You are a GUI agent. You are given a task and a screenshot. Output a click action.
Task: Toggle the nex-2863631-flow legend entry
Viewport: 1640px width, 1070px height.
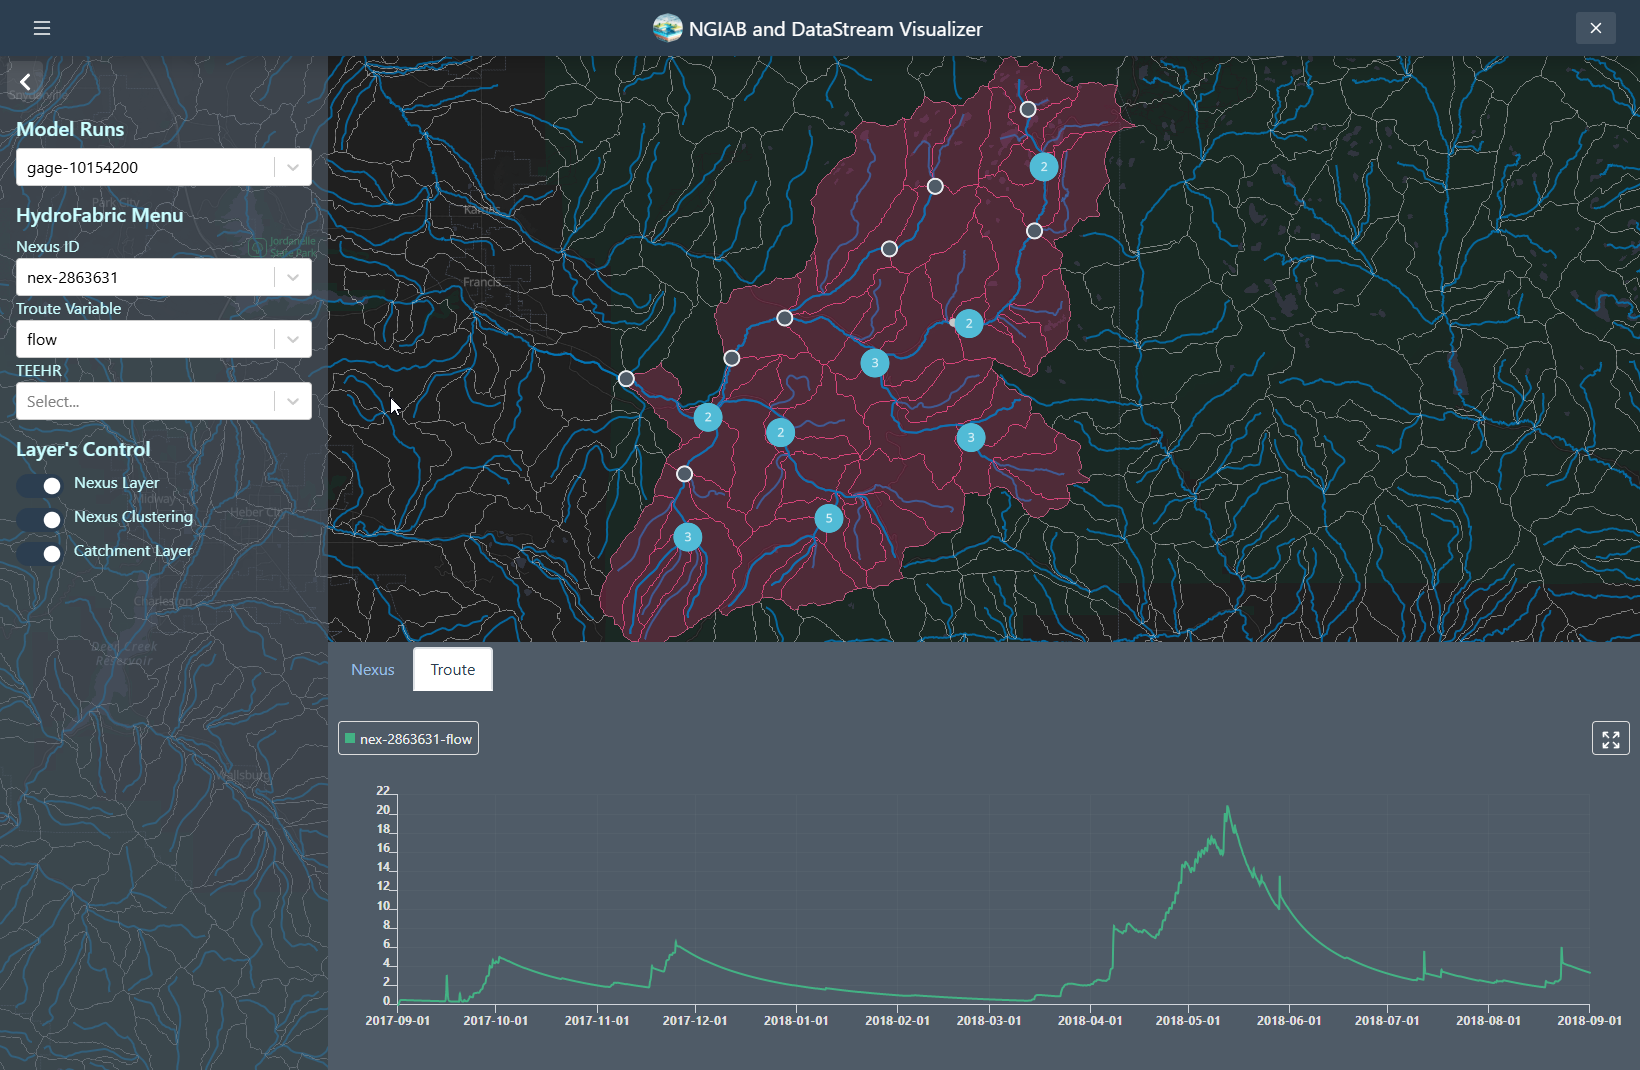408,739
